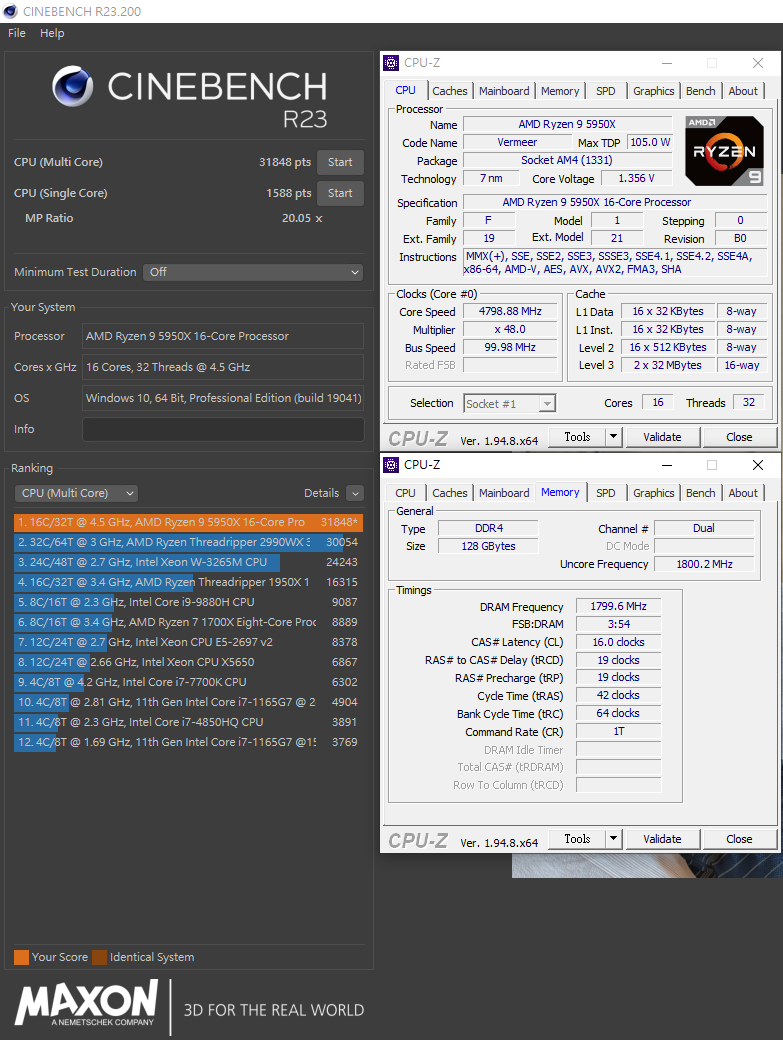
Task: Select ranking row 7 Xeon E5-2697 v2
Action: [x=188, y=642]
